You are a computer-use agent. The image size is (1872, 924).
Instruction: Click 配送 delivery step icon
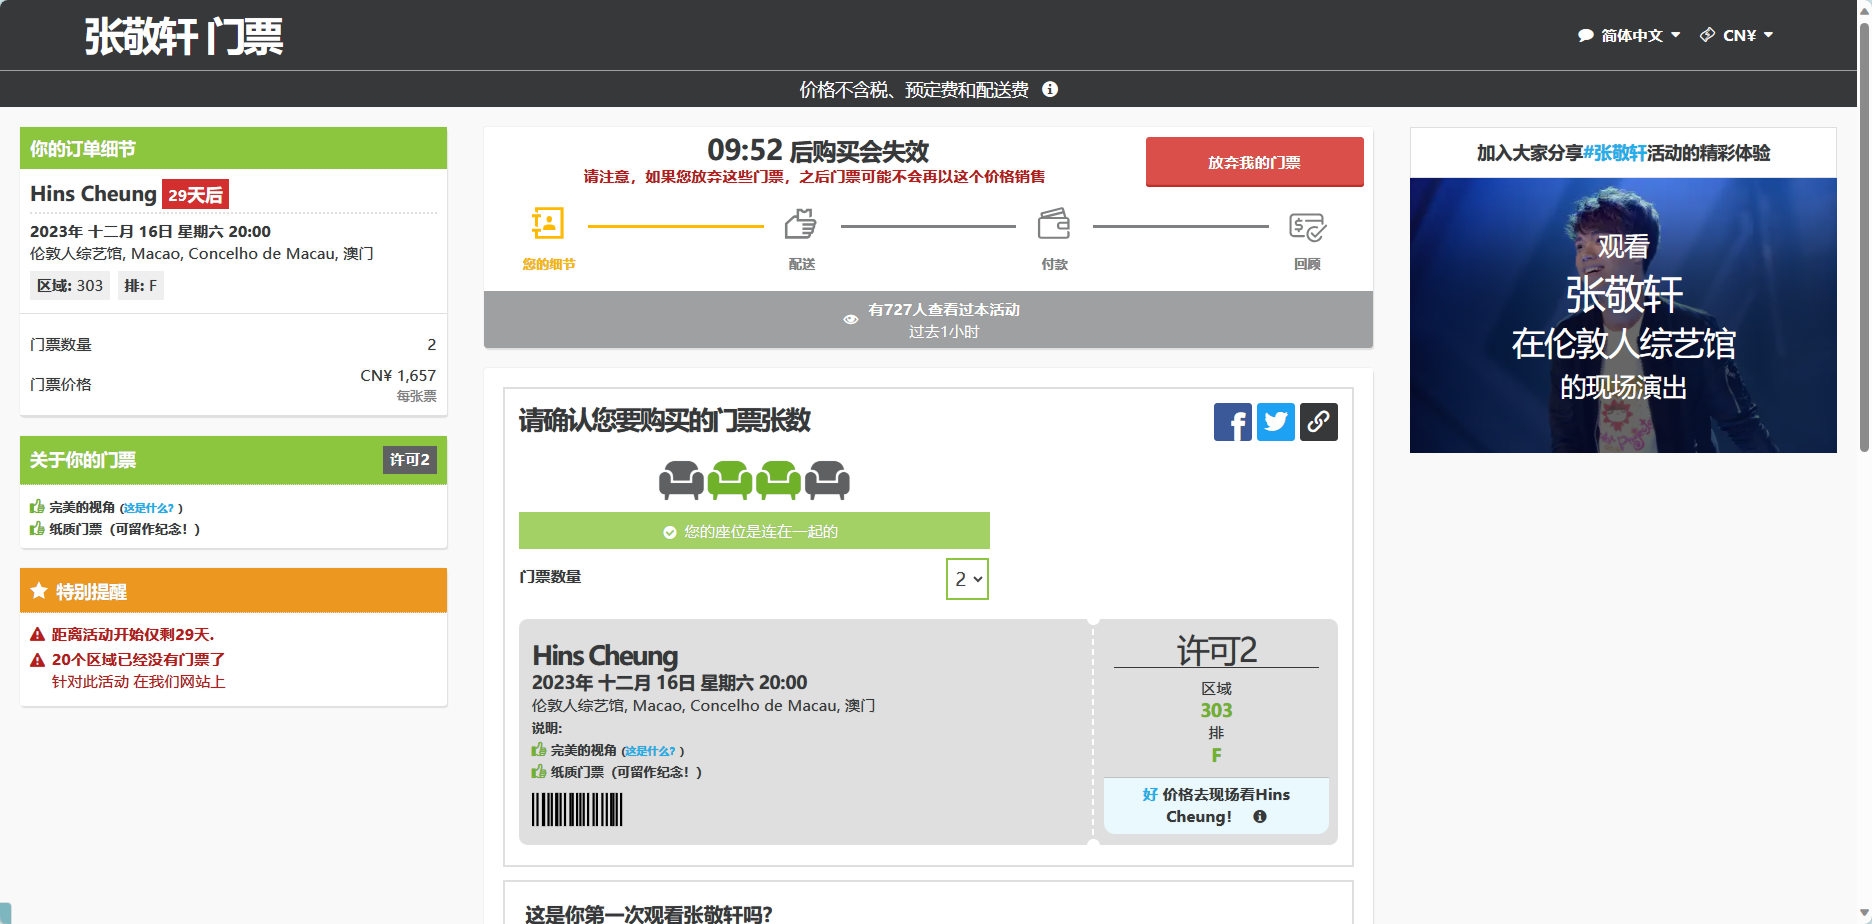pos(801,223)
